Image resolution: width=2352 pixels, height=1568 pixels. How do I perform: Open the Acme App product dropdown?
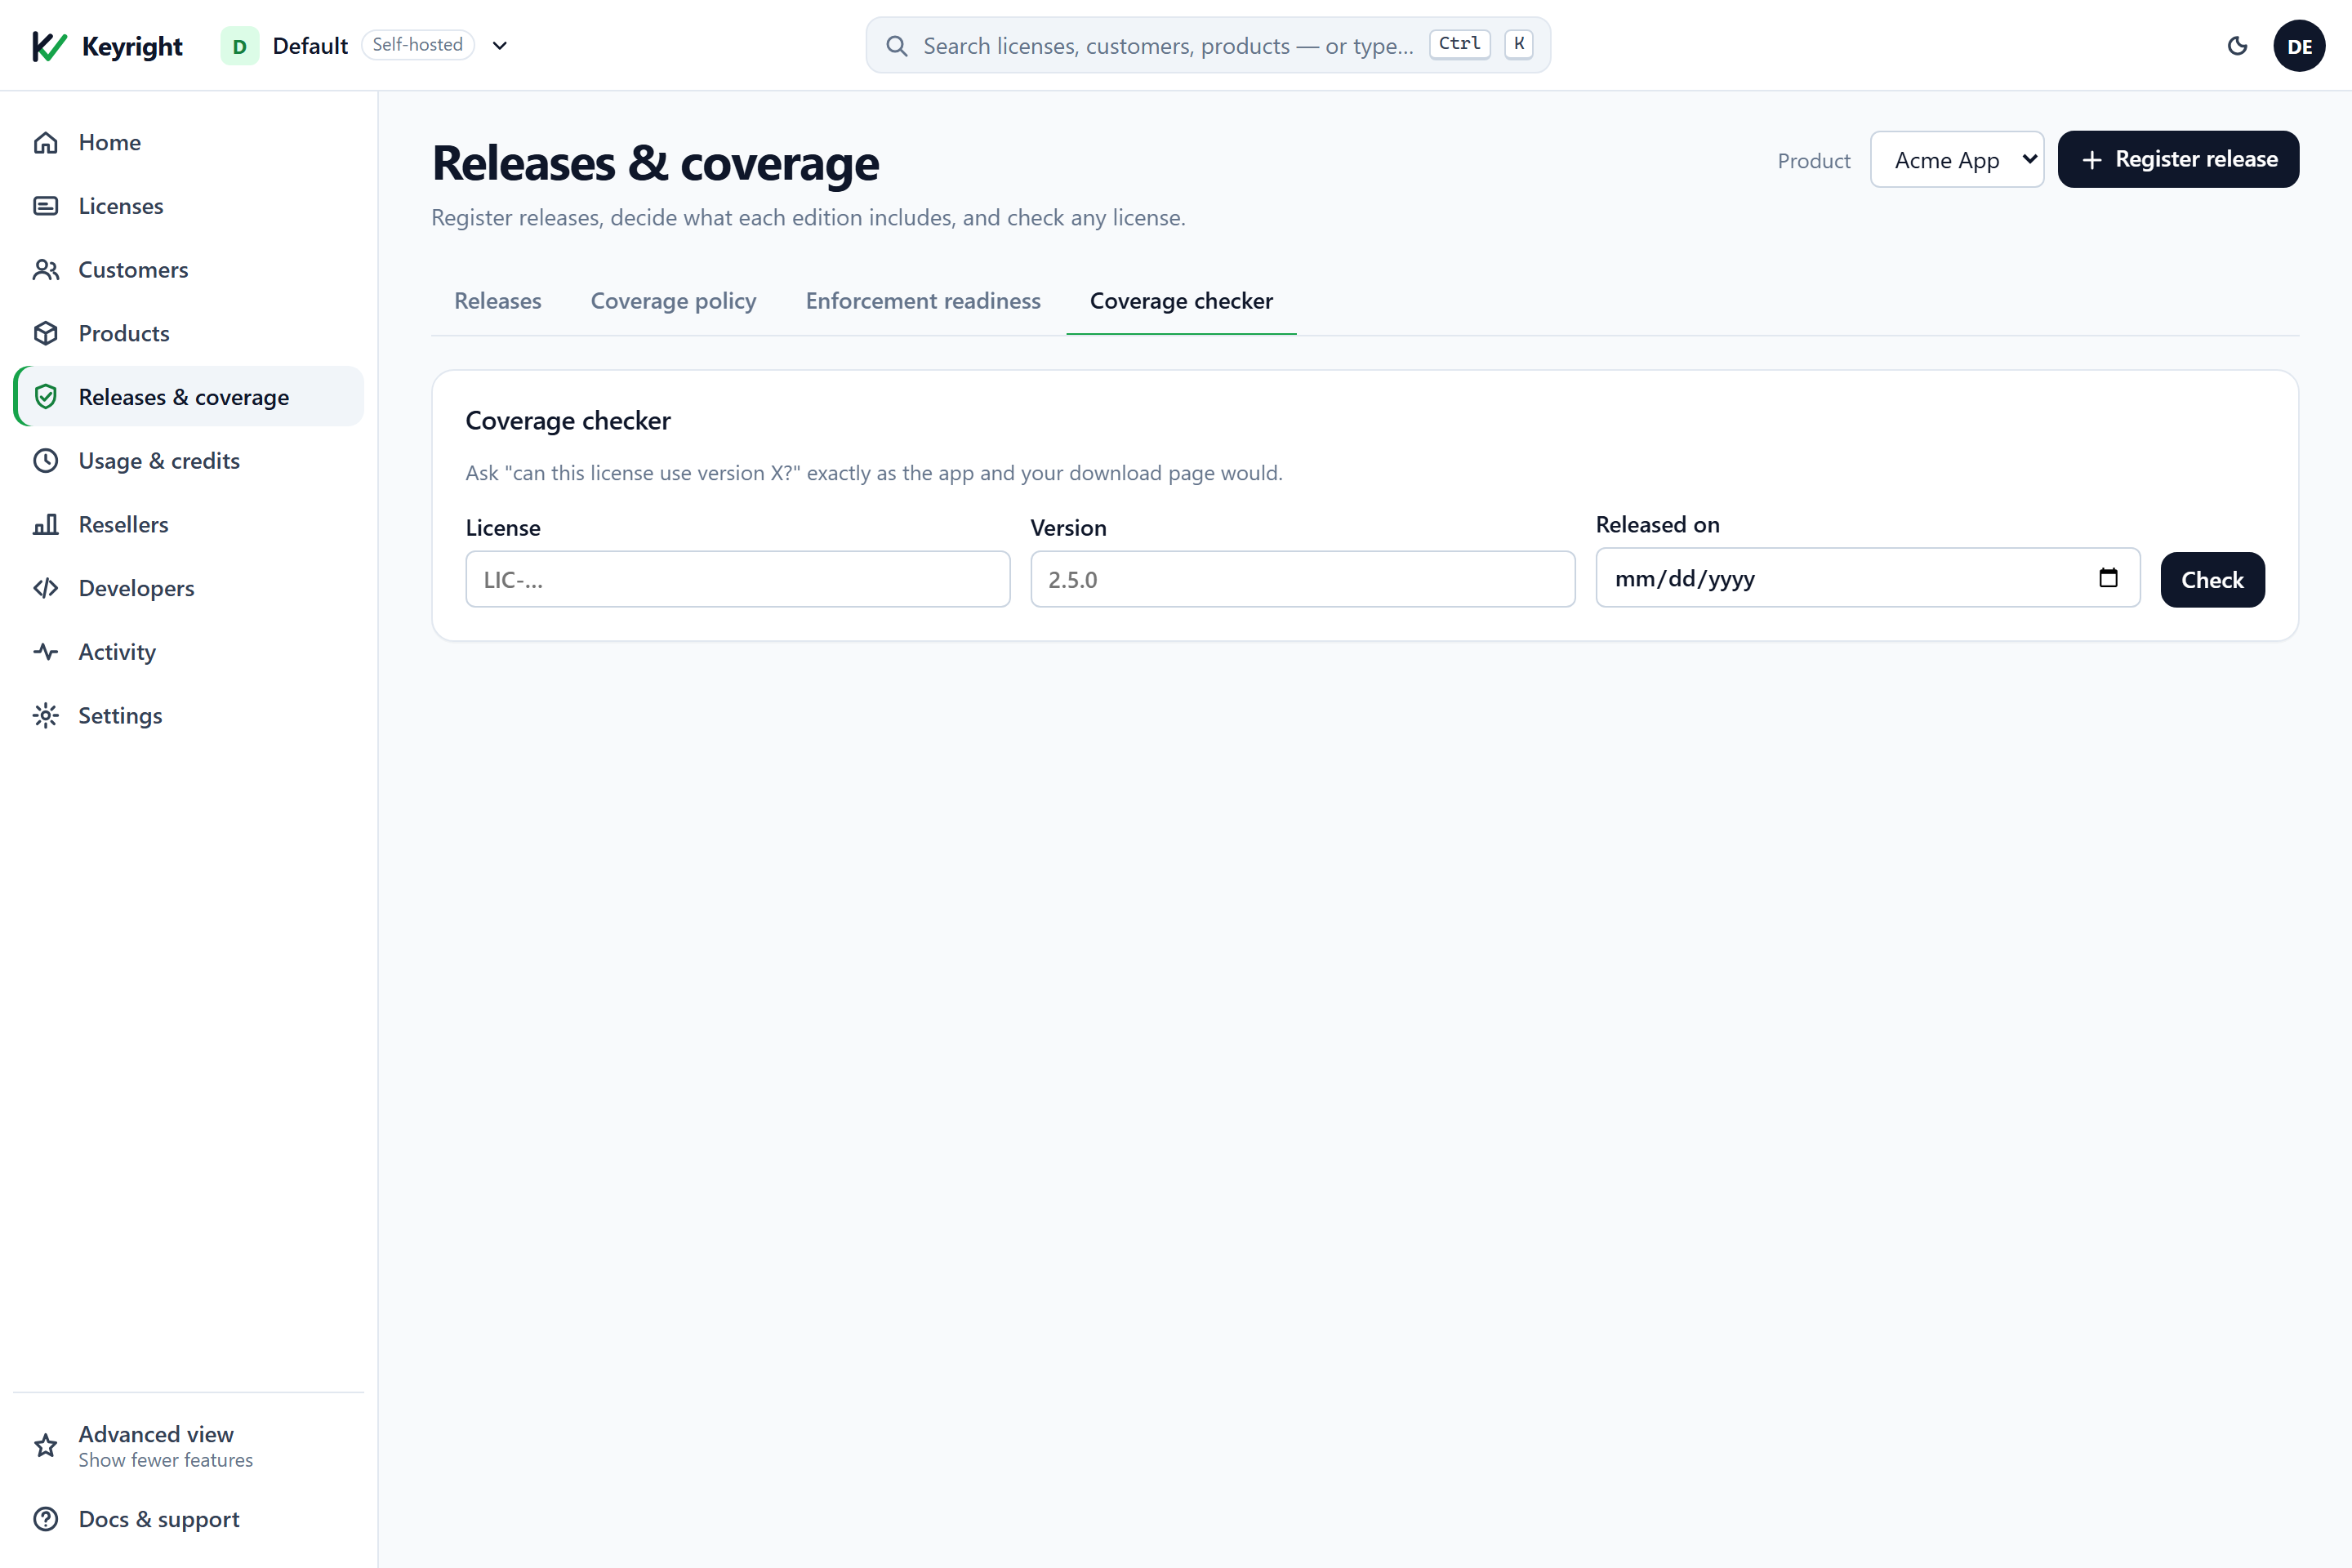coord(1957,160)
